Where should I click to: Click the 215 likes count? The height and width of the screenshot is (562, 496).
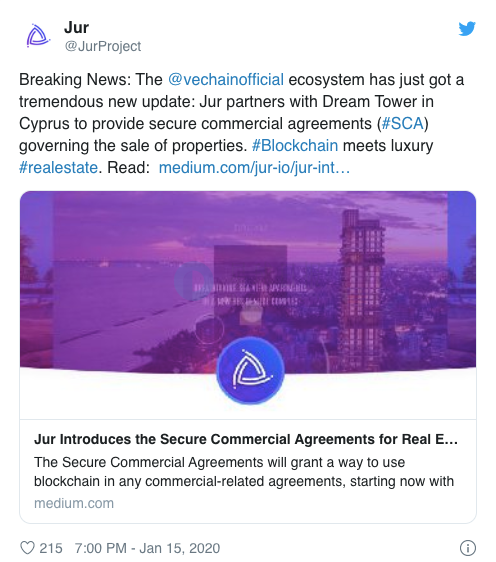click(51, 548)
